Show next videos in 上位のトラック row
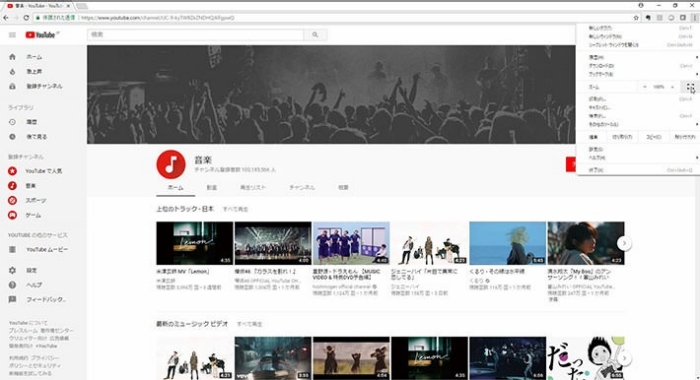Screen dimensions: 700x380 click(624, 243)
